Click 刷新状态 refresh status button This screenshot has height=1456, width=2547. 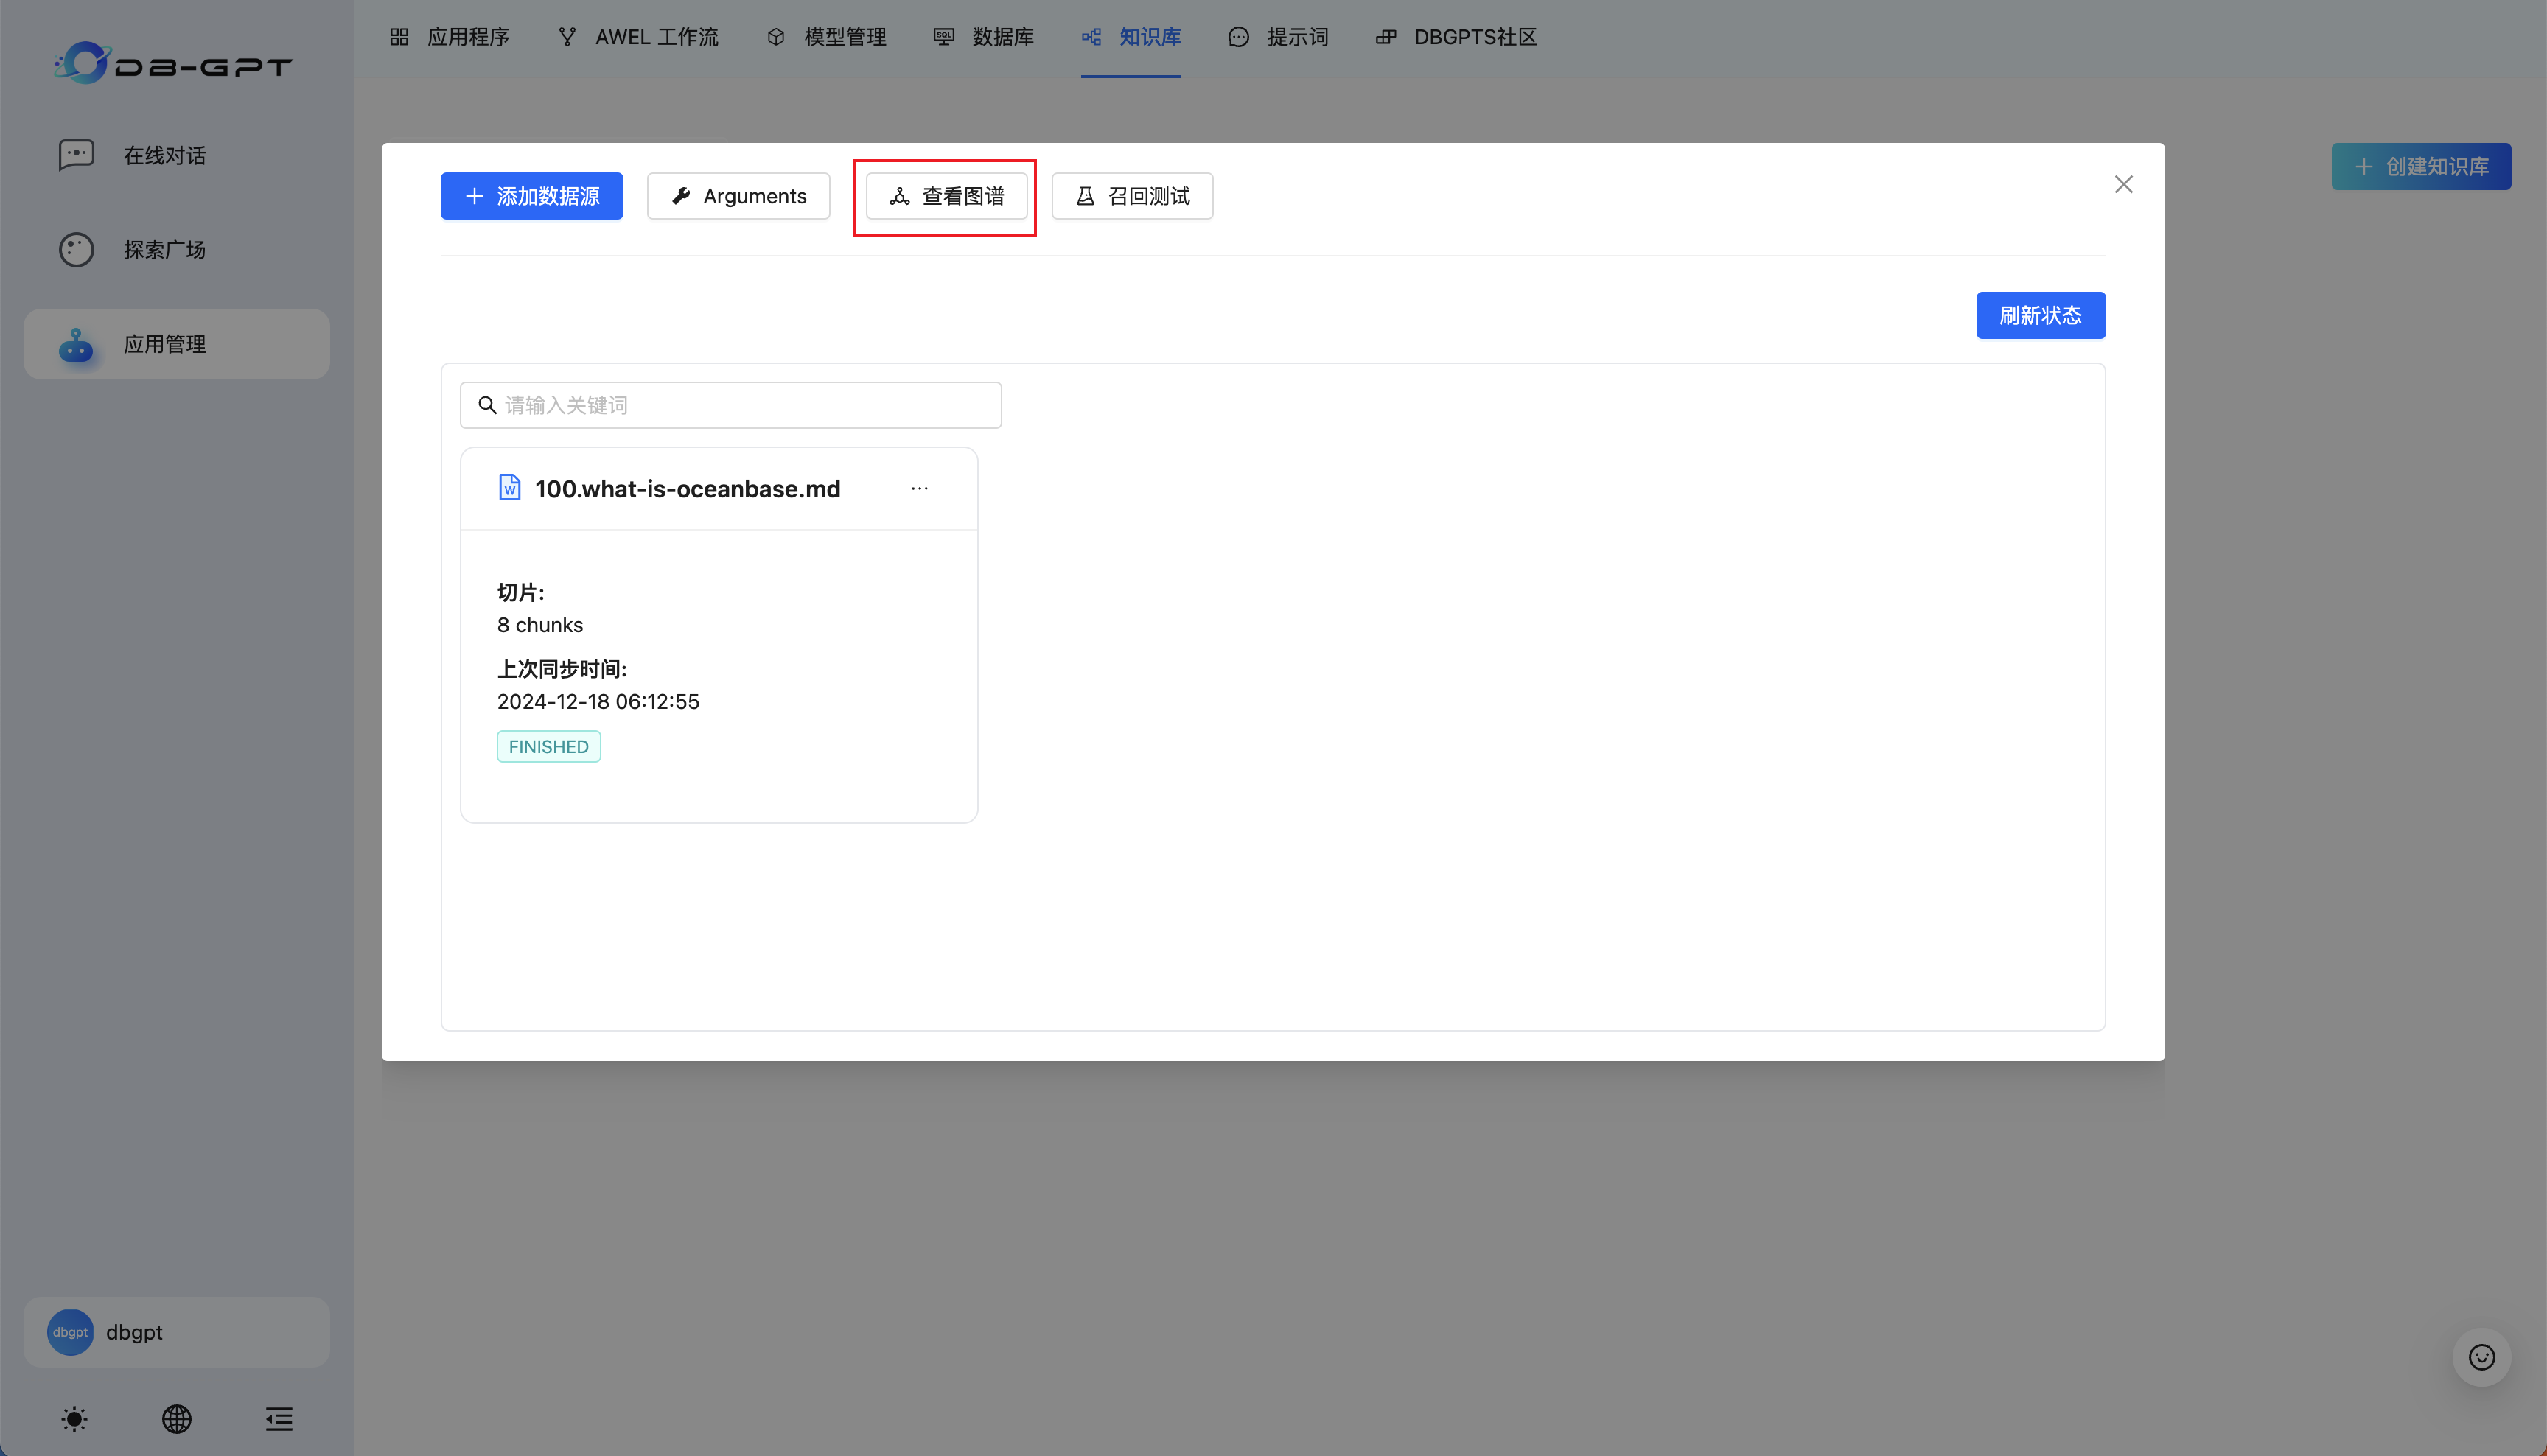(2040, 315)
